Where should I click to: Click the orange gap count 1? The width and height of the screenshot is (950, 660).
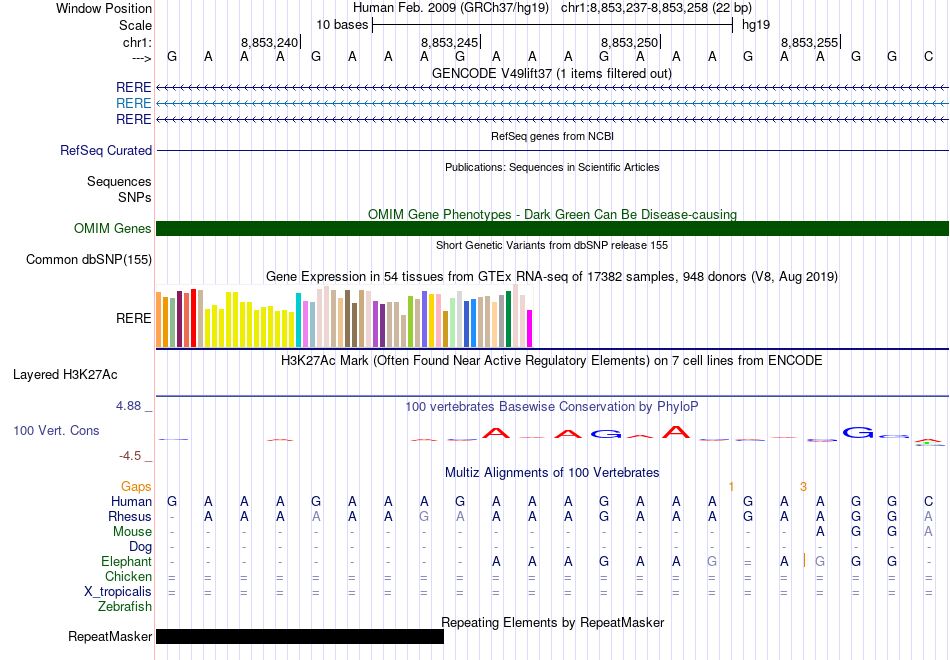(x=731, y=487)
